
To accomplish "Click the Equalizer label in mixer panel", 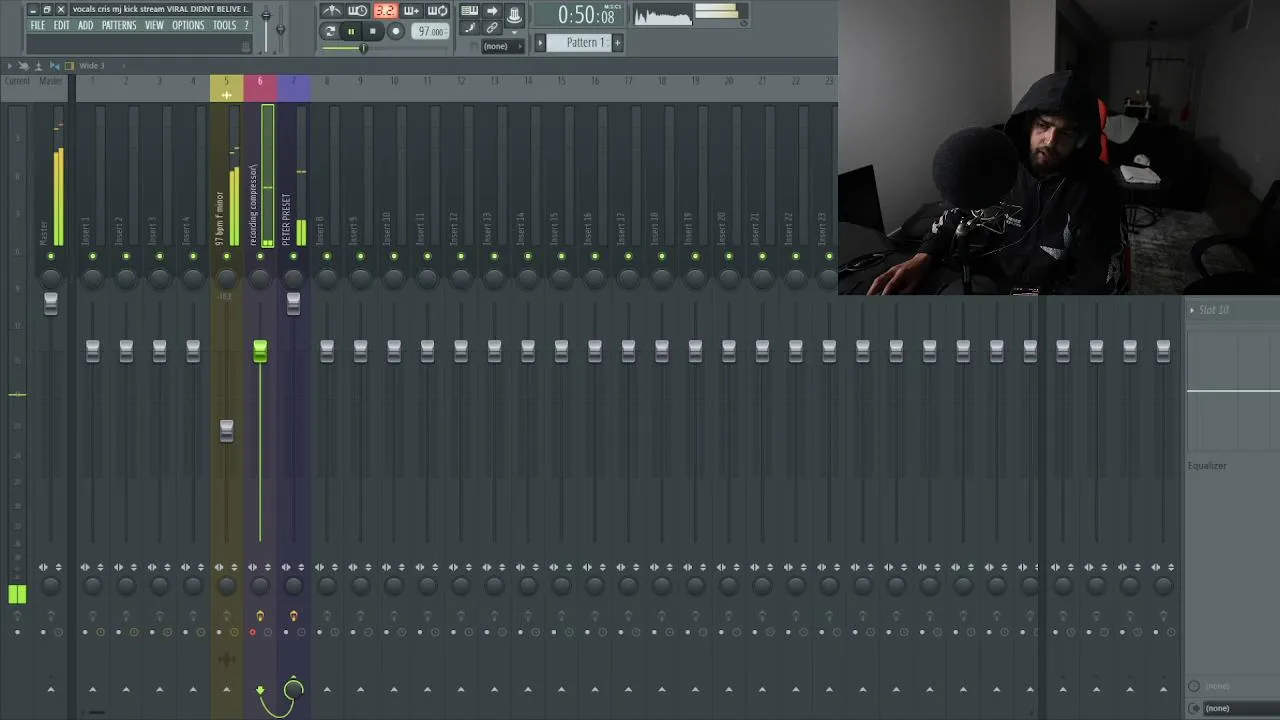I will [1207, 466].
